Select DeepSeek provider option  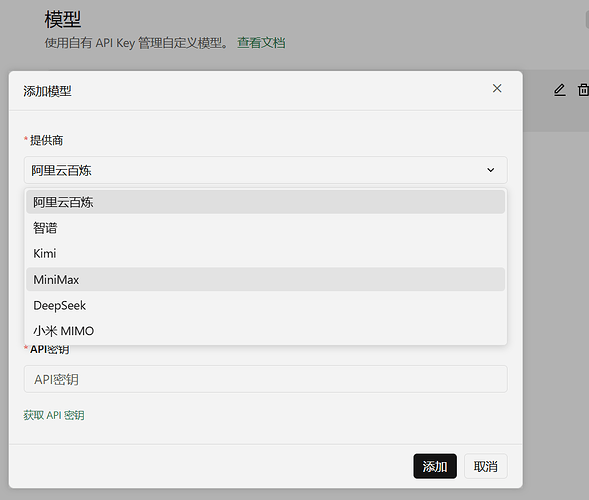pyautogui.click(x=266, y=305)
